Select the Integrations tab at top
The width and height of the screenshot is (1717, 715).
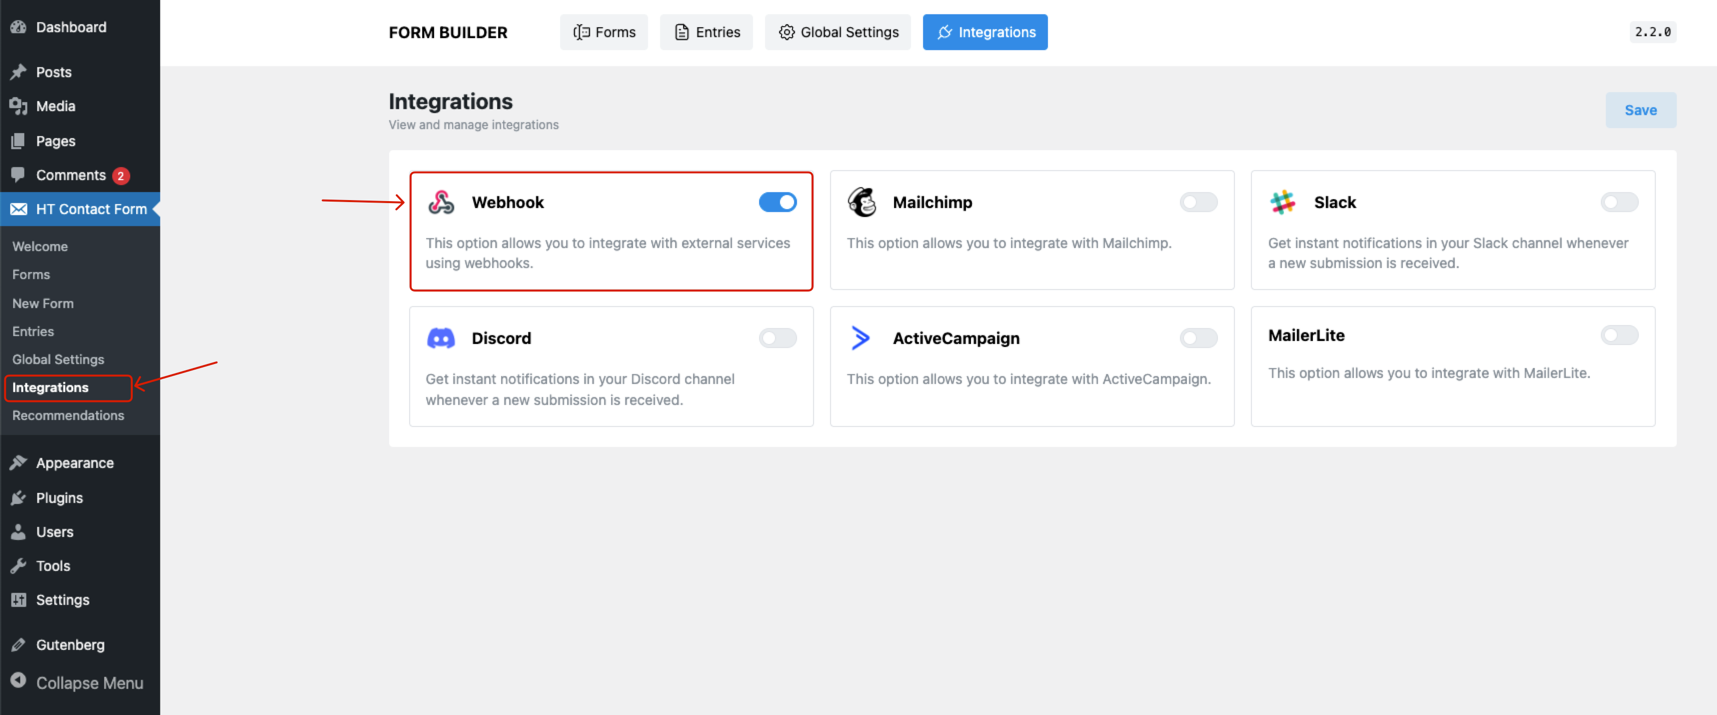point(985,32)
